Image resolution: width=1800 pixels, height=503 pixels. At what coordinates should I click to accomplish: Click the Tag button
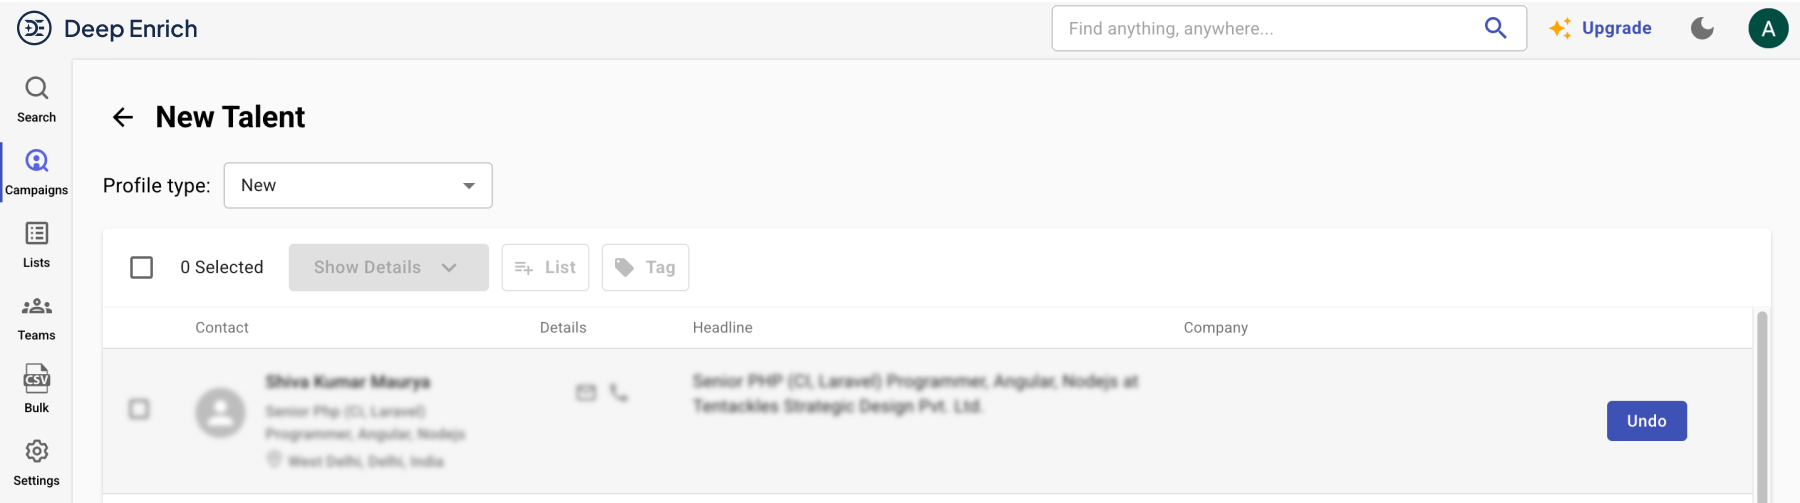(645, 268)
